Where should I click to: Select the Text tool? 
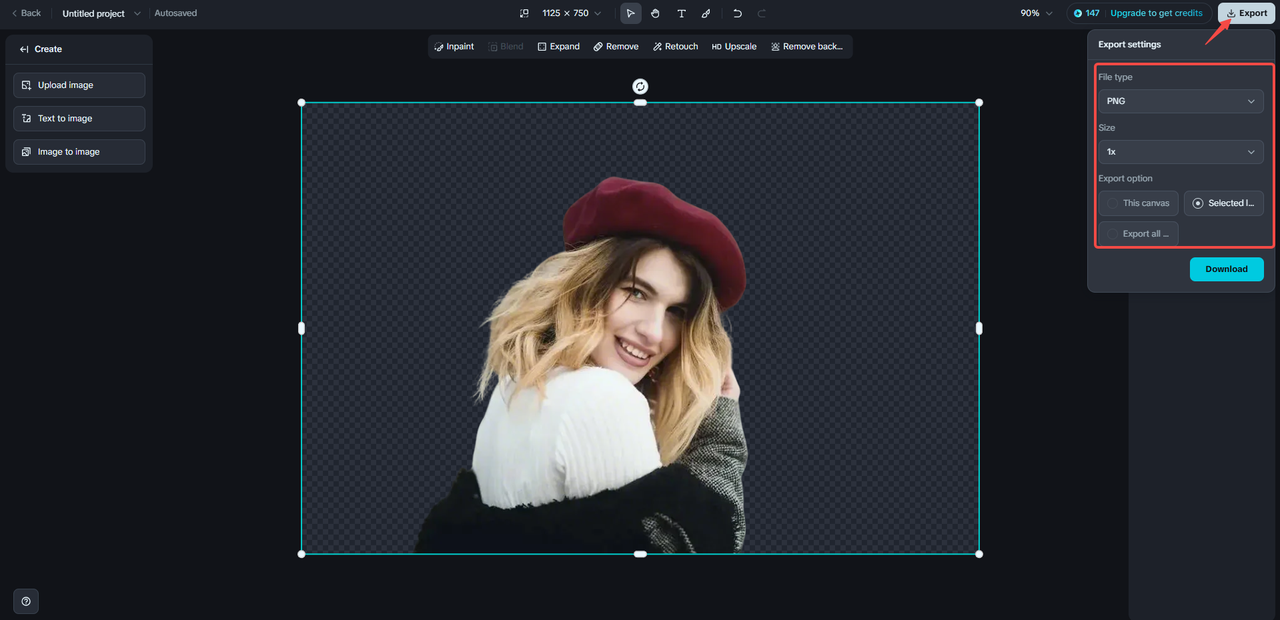point(681,13)
